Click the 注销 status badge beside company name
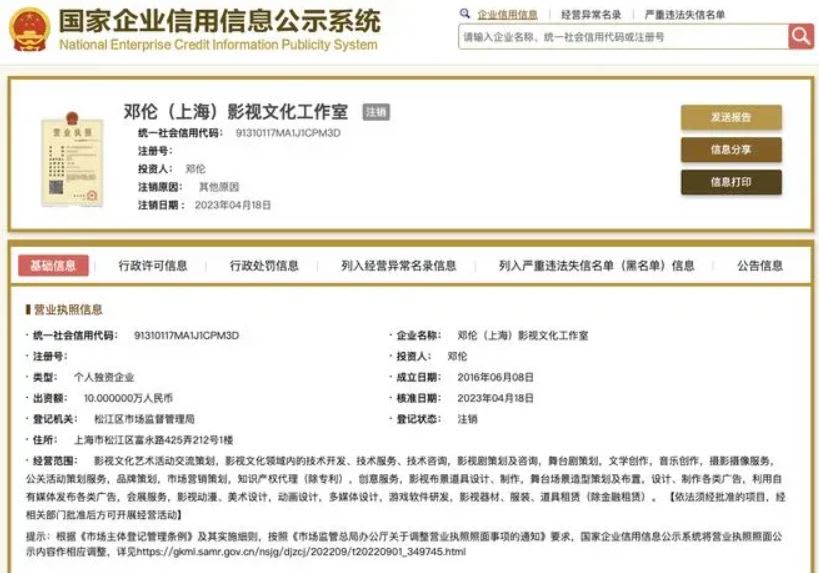This screenshot has height=573, width=819. 376,112
